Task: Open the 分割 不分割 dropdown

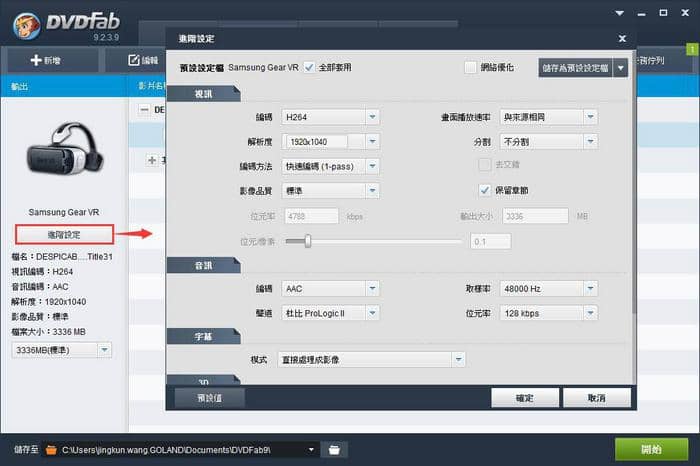Action: 549,141
